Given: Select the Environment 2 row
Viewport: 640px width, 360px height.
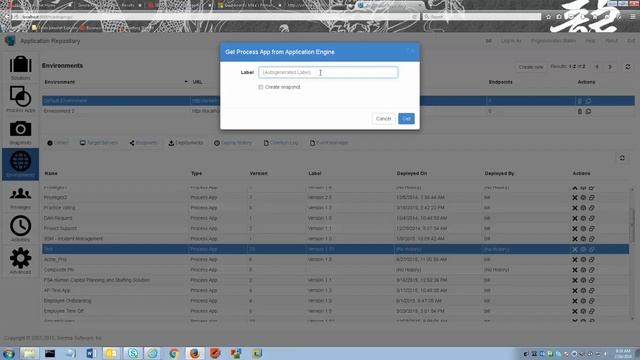Looking at the screenshot, I should pyautogui.click(x=338, y=111).
